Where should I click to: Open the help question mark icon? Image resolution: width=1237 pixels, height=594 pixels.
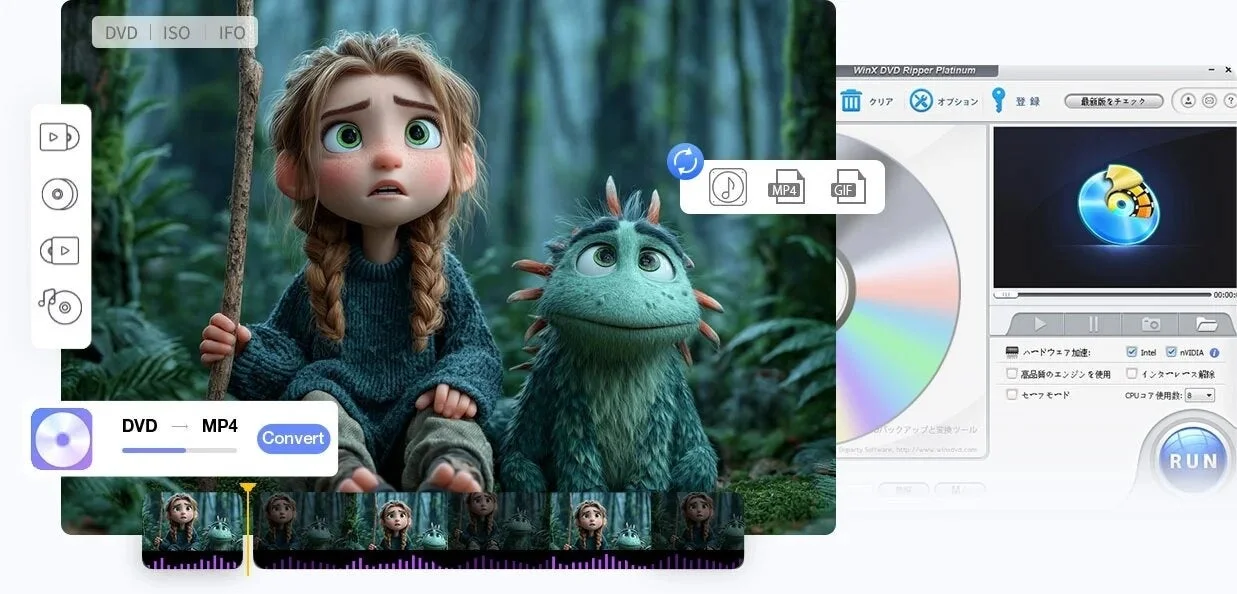coord(1230,101)
